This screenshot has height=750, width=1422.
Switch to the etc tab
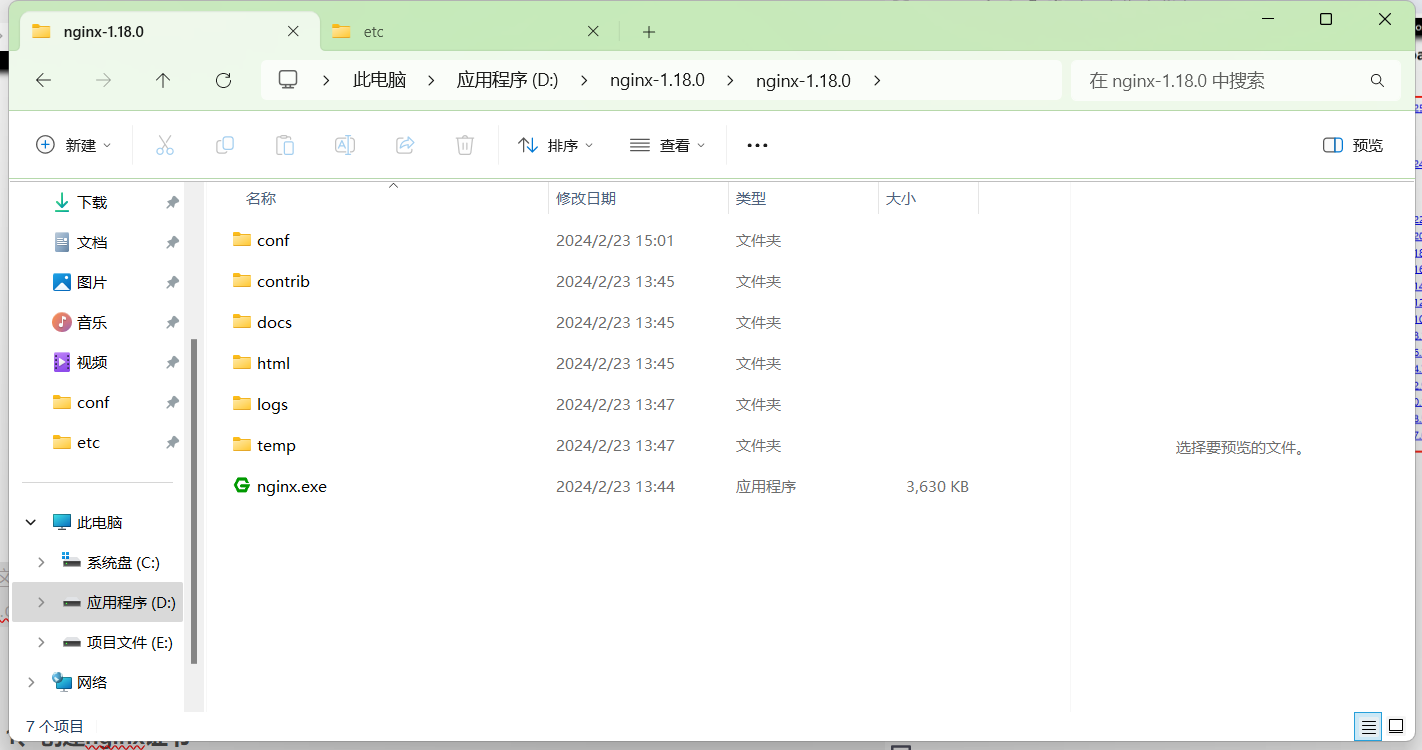pyautogui.click(x=467, y=32)
